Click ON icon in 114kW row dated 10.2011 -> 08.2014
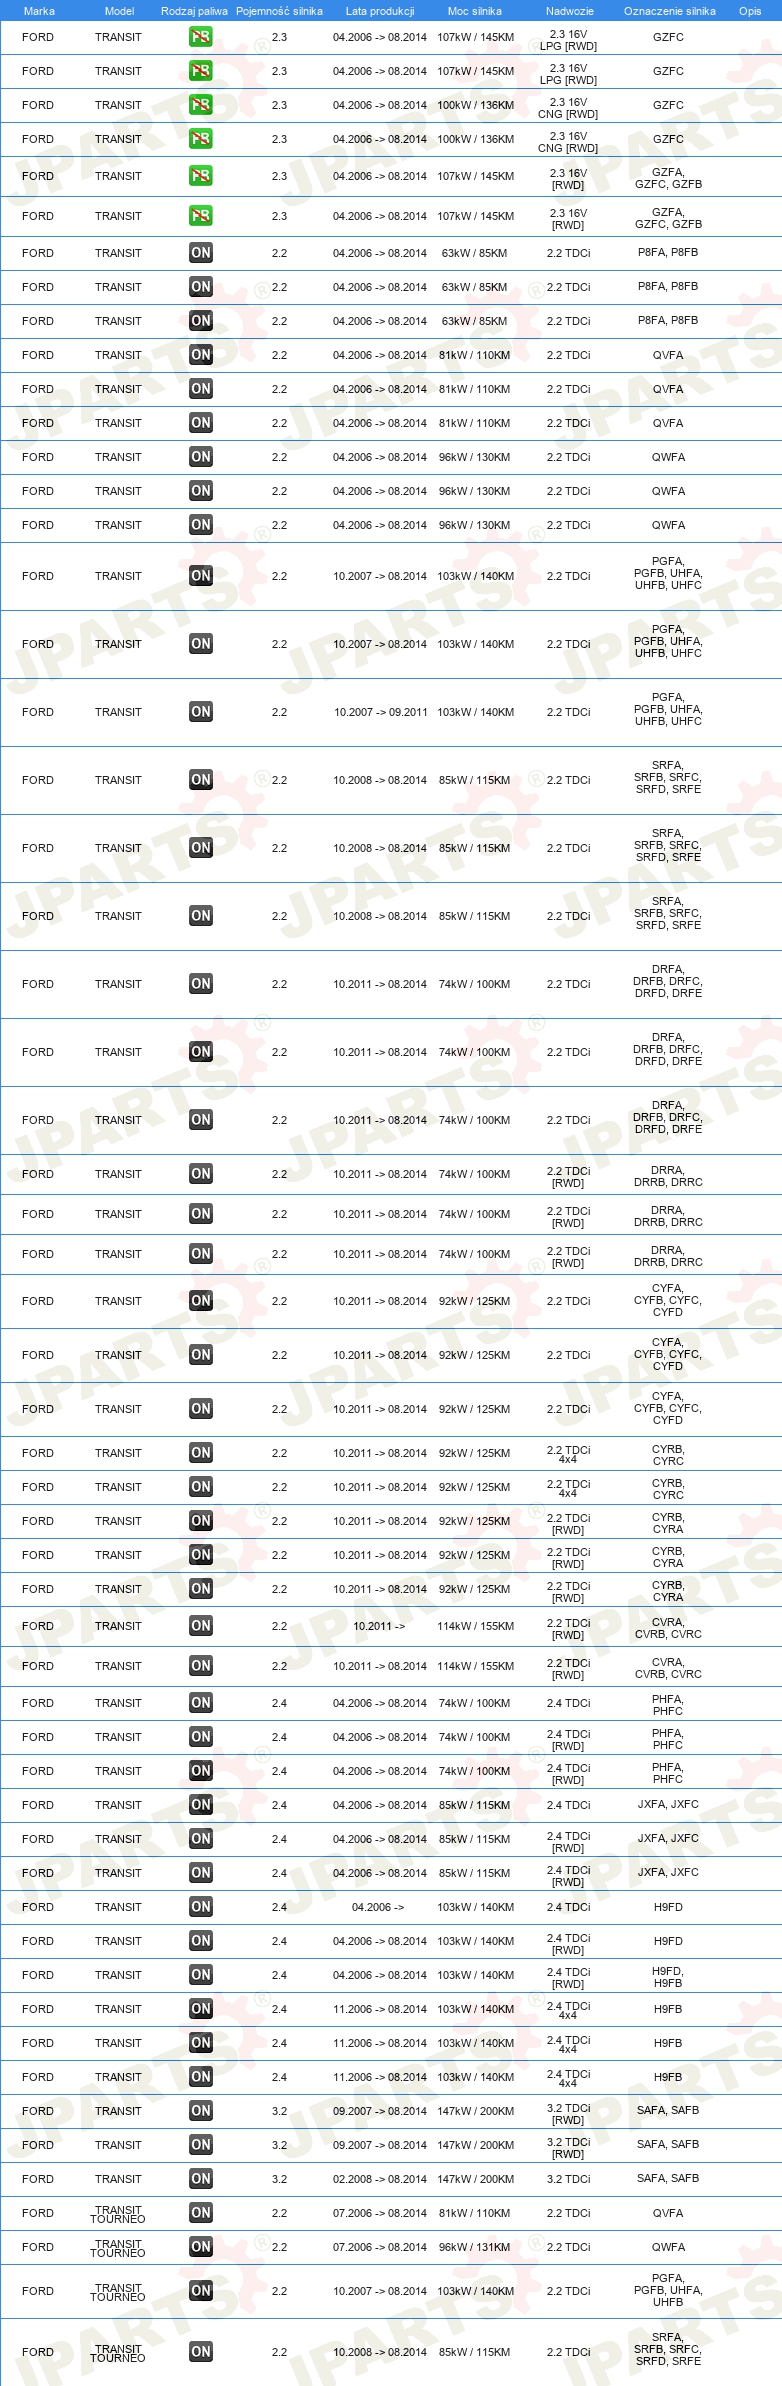 [201, 1666]
